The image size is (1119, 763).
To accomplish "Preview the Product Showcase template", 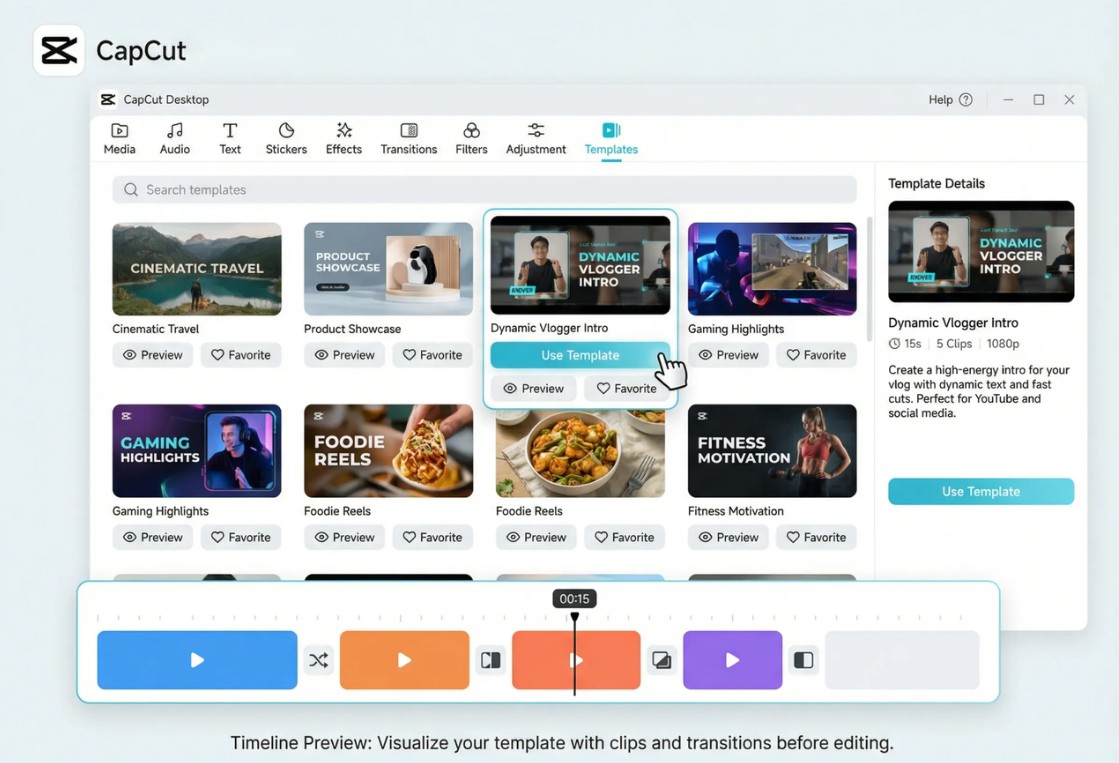I will (345, 355).
